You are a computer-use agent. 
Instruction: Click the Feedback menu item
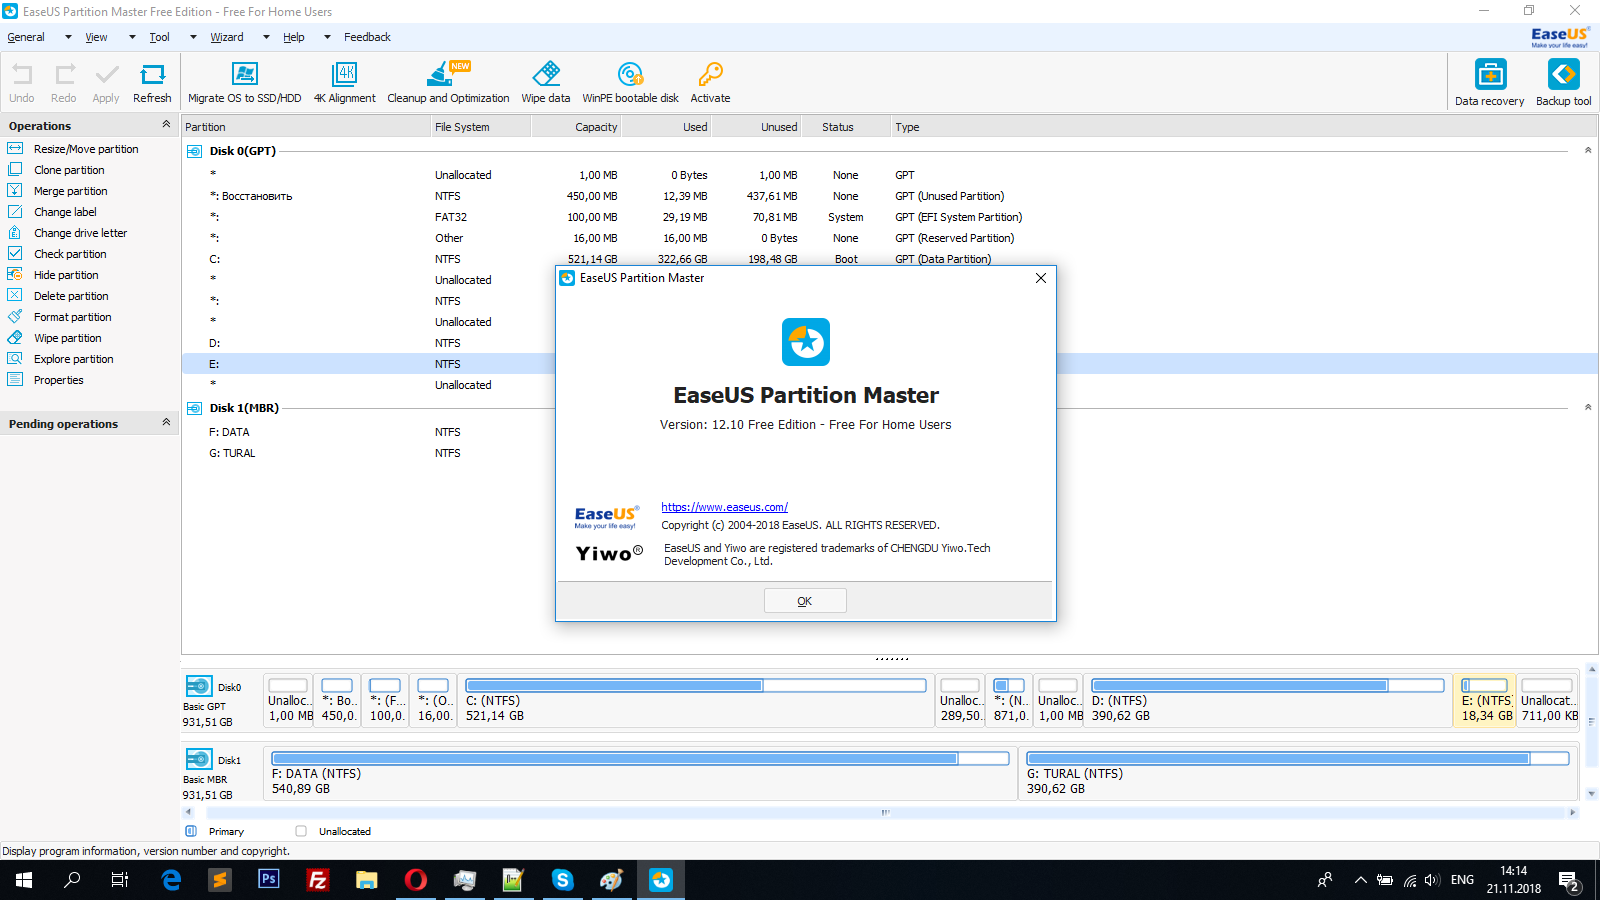point(367,37)
